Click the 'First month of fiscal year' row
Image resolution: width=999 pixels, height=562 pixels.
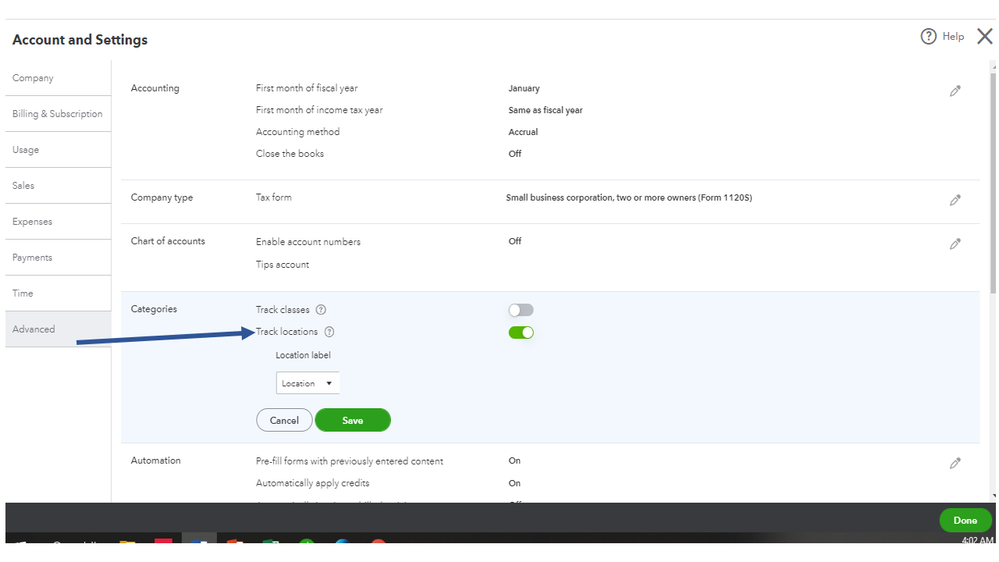click(x=550, y=89)
